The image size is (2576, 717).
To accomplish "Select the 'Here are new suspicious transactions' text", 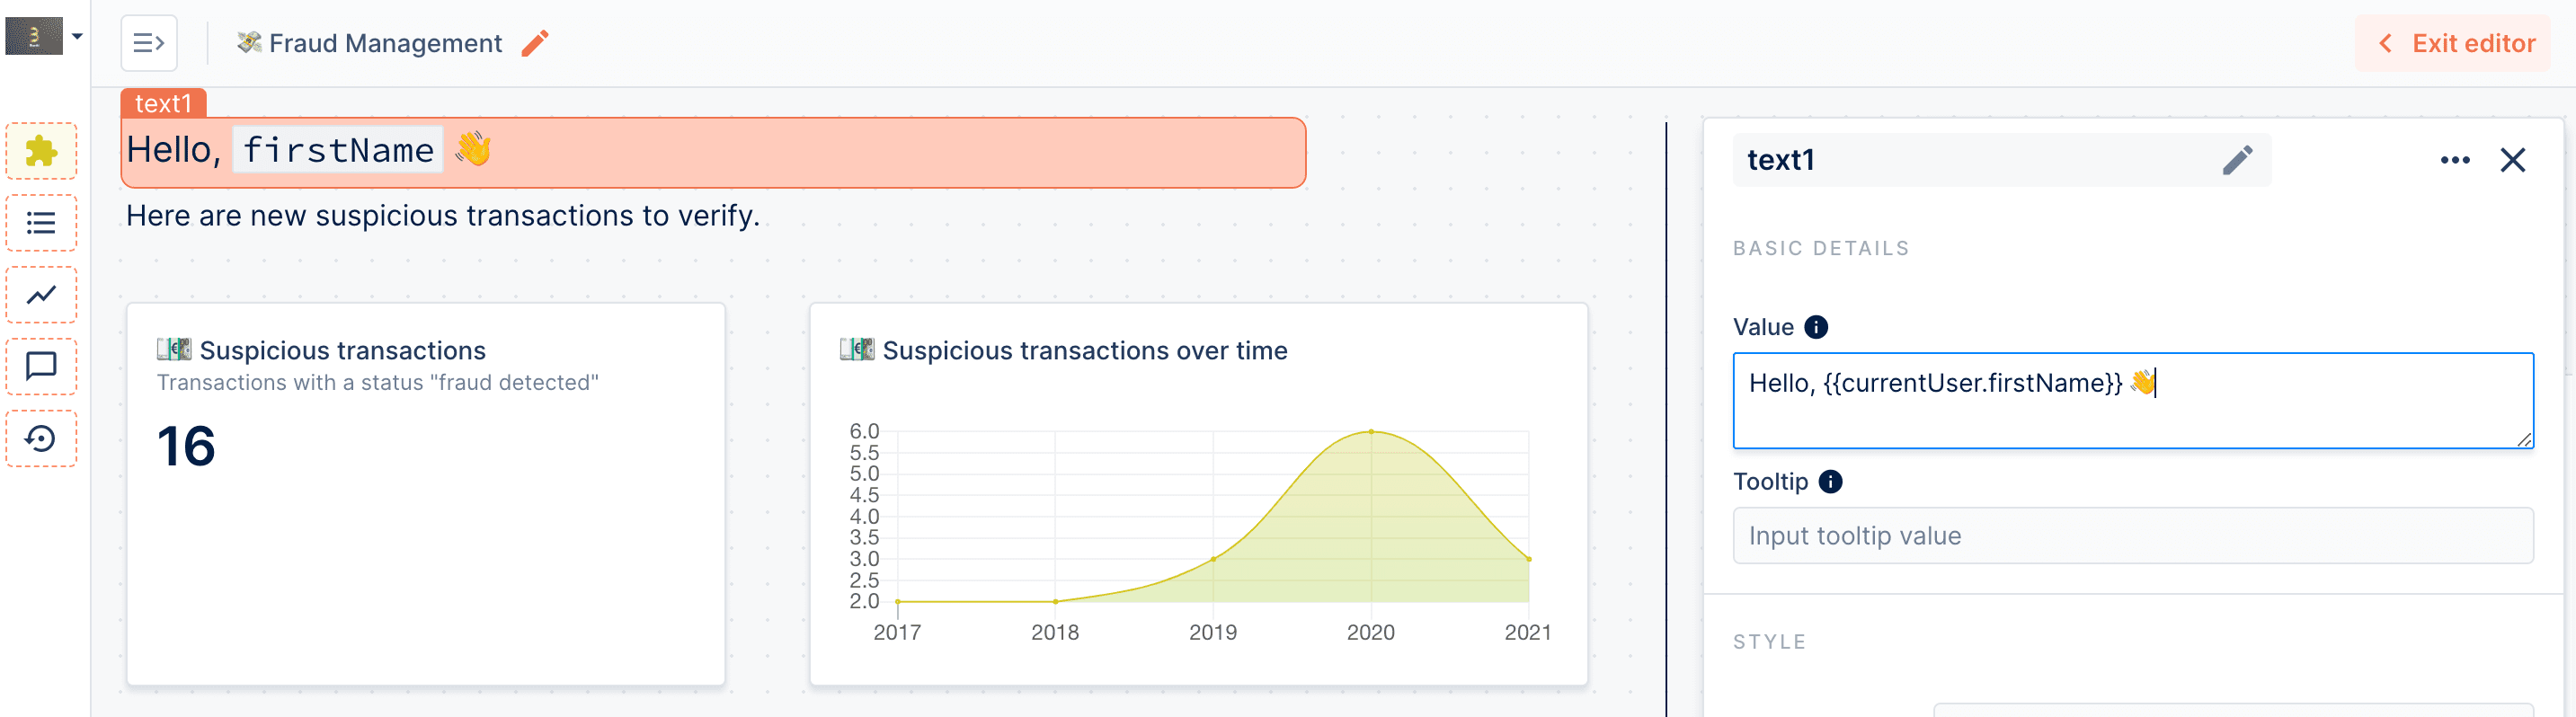I will click(442, 216).
